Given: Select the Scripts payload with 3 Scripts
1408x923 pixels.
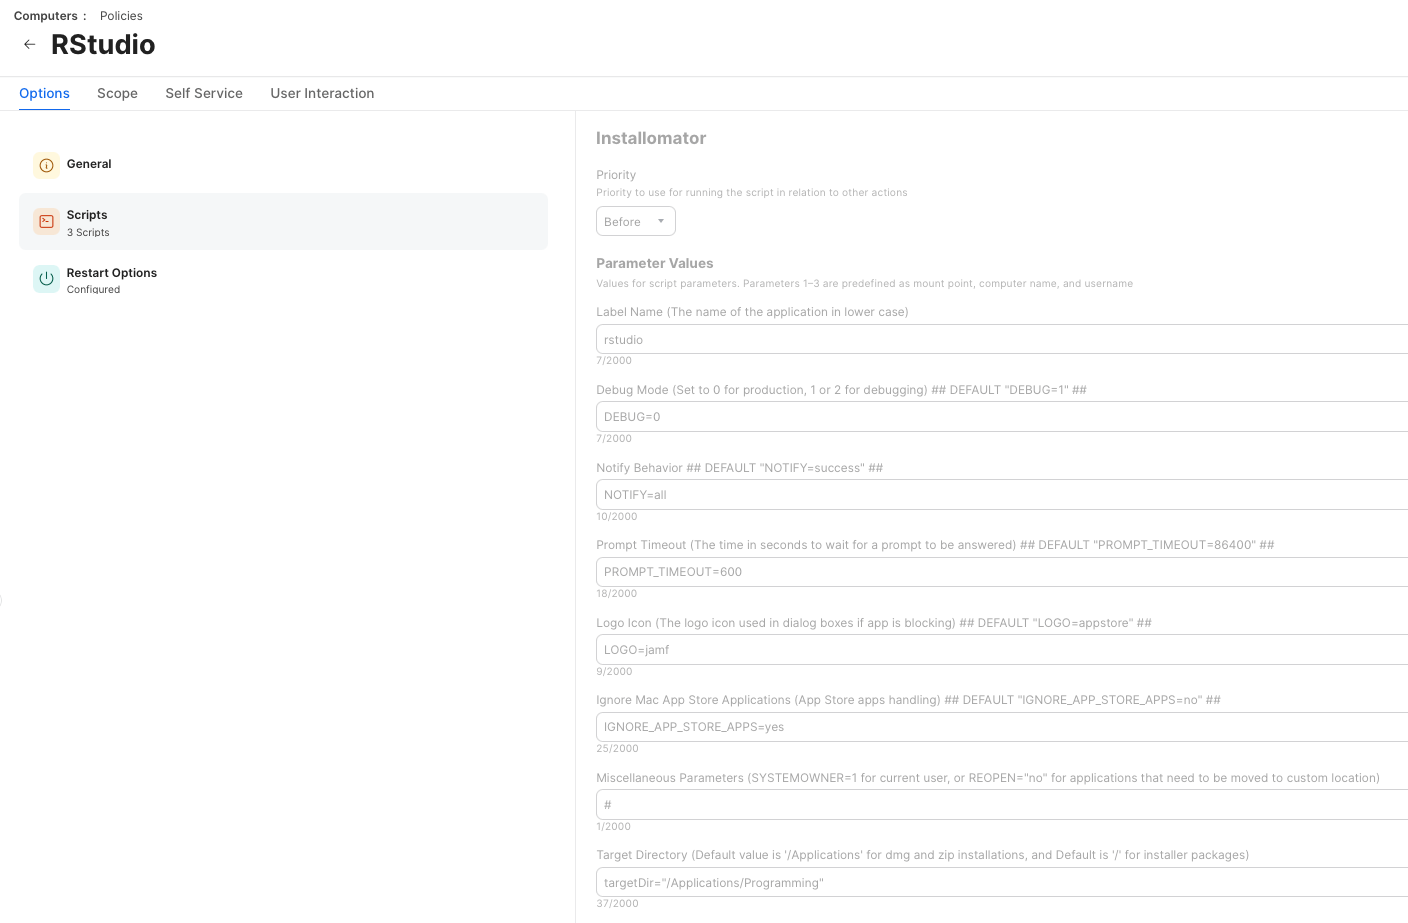Looking at the screenshot, I should click(x=283, y=221).
